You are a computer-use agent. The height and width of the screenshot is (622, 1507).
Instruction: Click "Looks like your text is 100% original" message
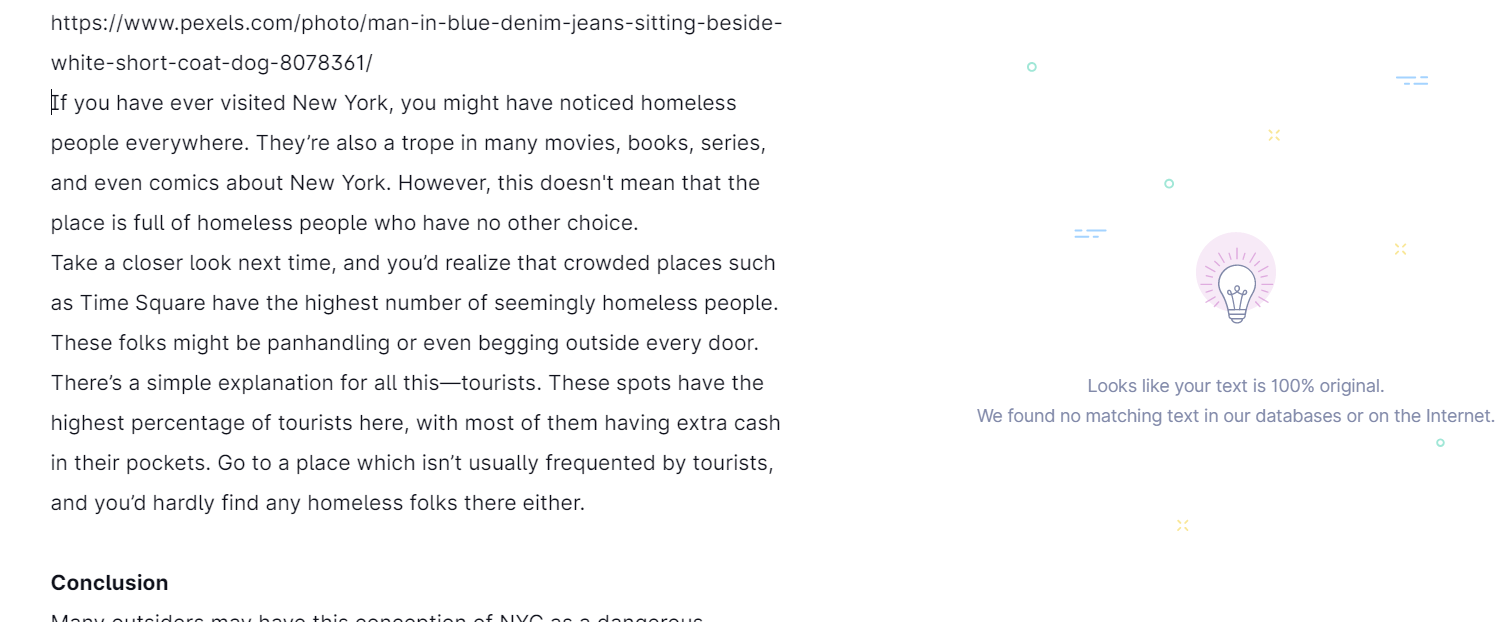click(1236, 386)
